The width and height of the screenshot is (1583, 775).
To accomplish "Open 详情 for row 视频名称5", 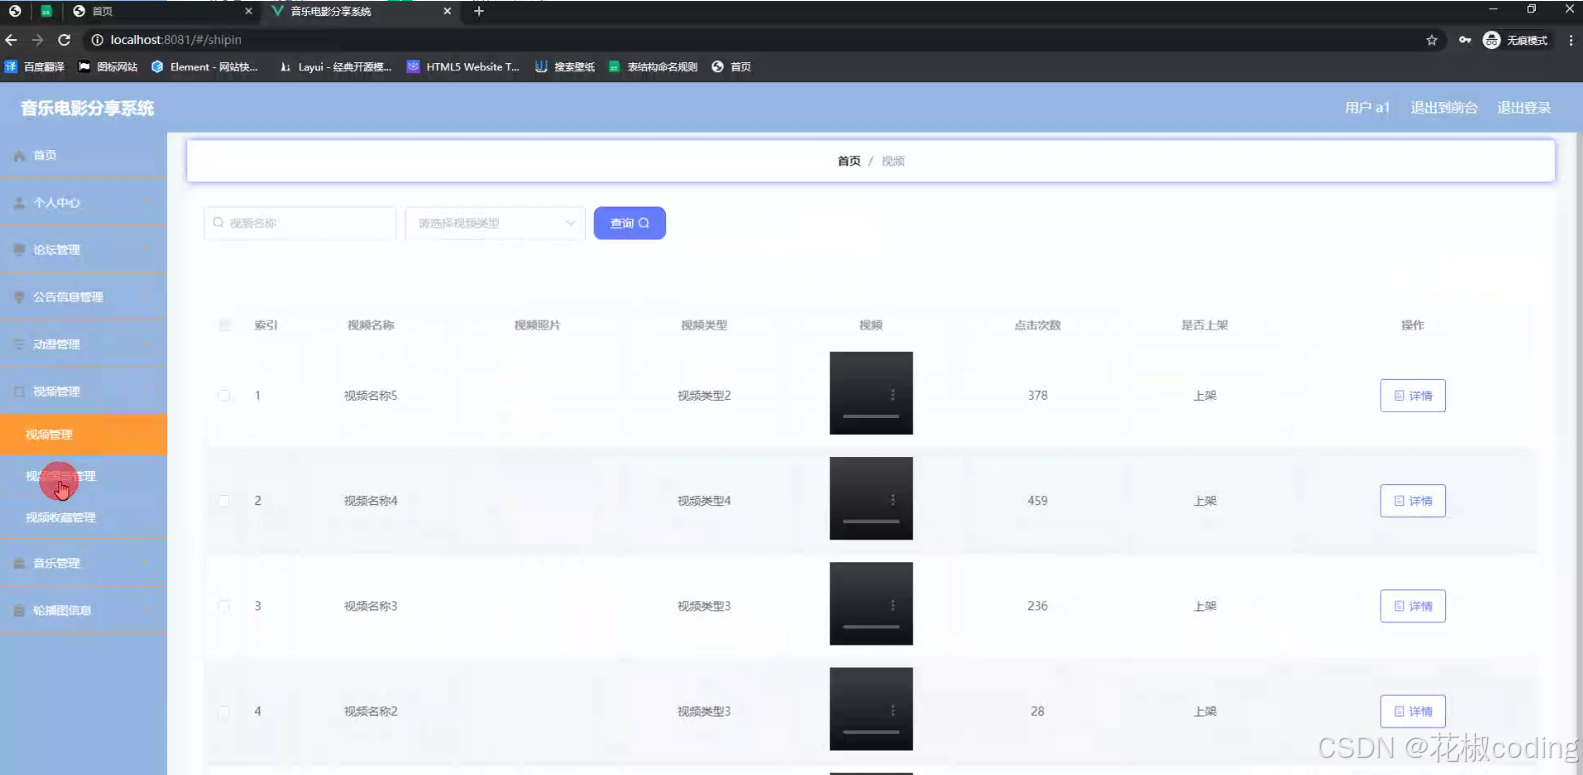I will [x=1413, y=396].
